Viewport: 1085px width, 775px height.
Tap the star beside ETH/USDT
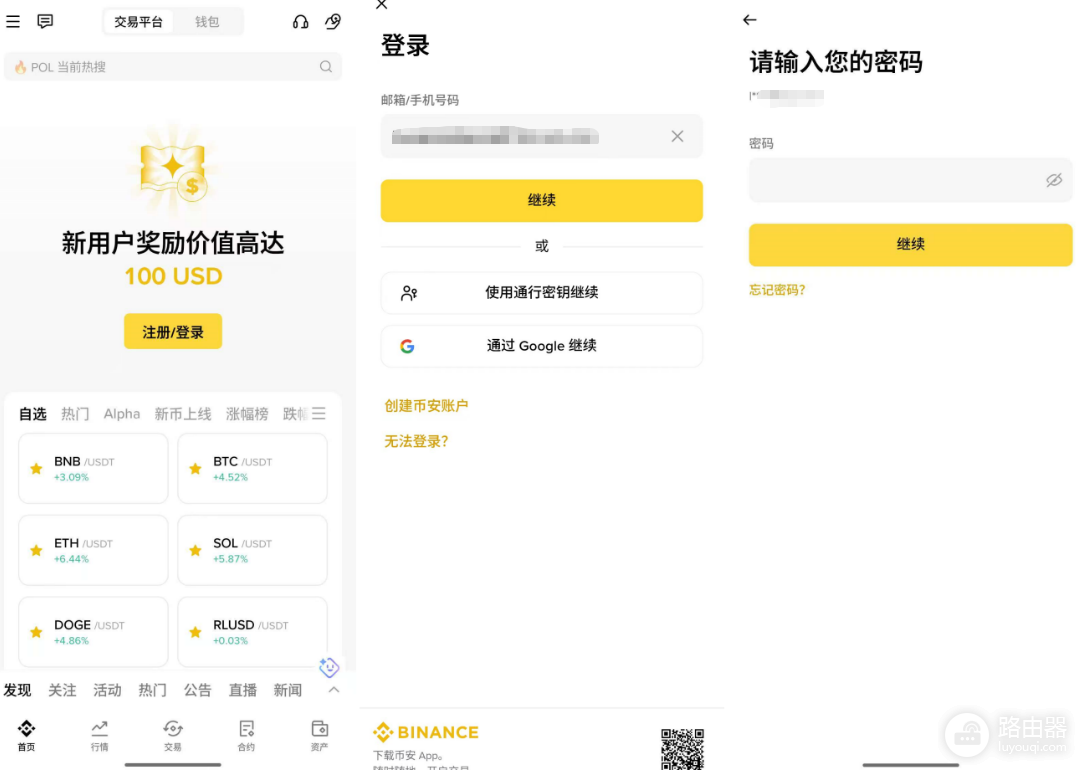pos(37,551)
